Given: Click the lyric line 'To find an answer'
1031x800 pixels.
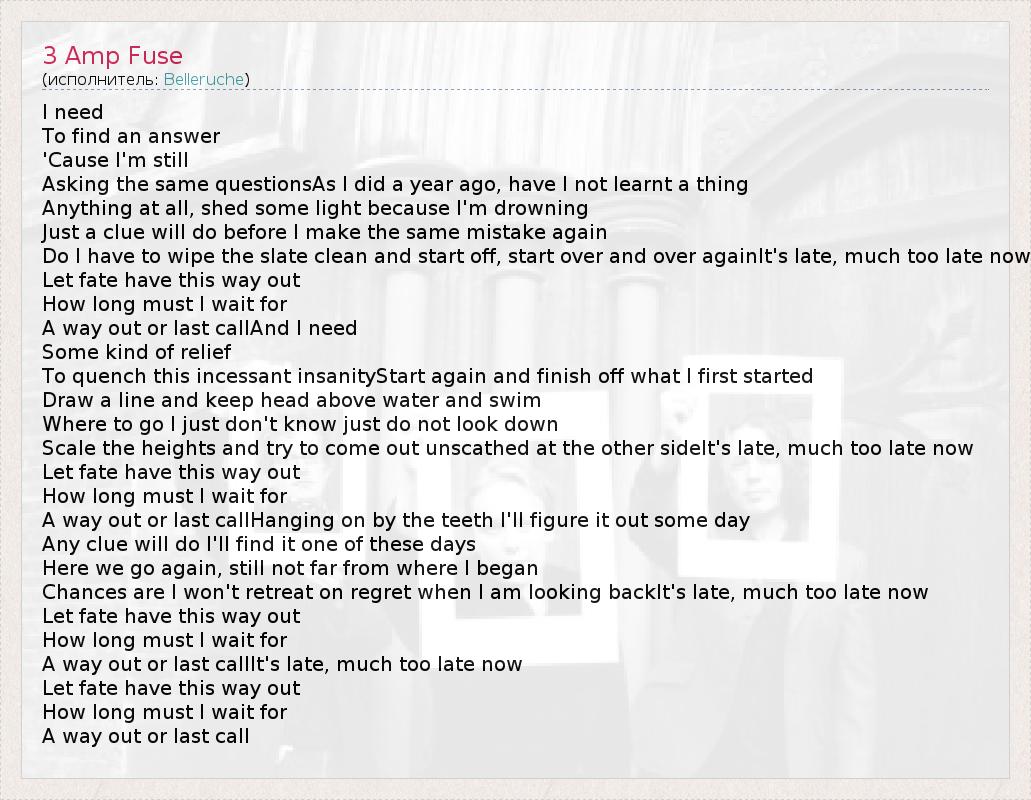Looking at the screenshot, I should point(131,136).
